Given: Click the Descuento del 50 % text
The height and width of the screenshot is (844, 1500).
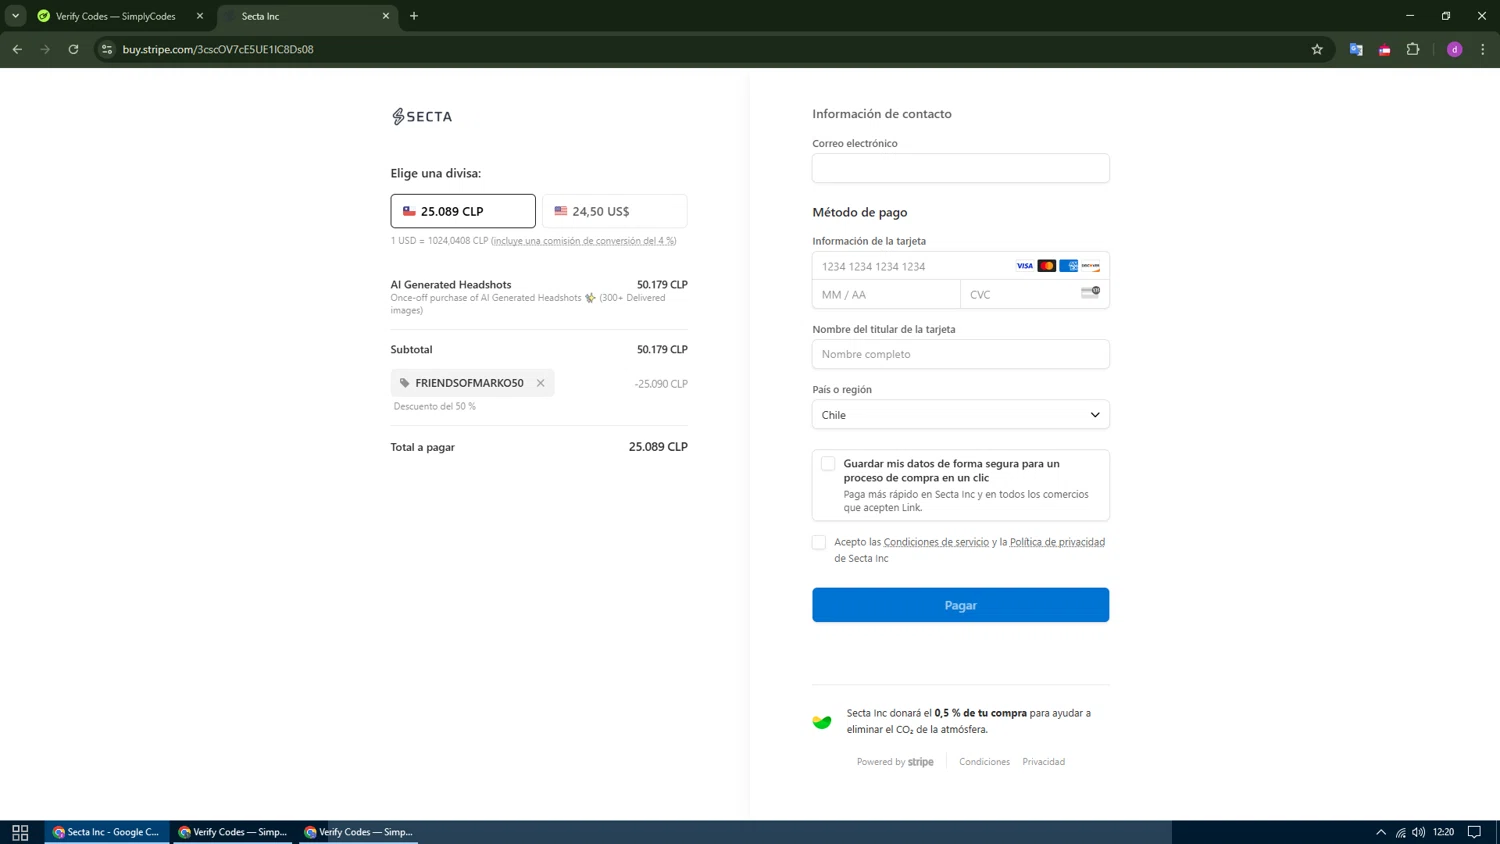Looking at the screenshot, I should pyautogui.click(x=435, y=406).
